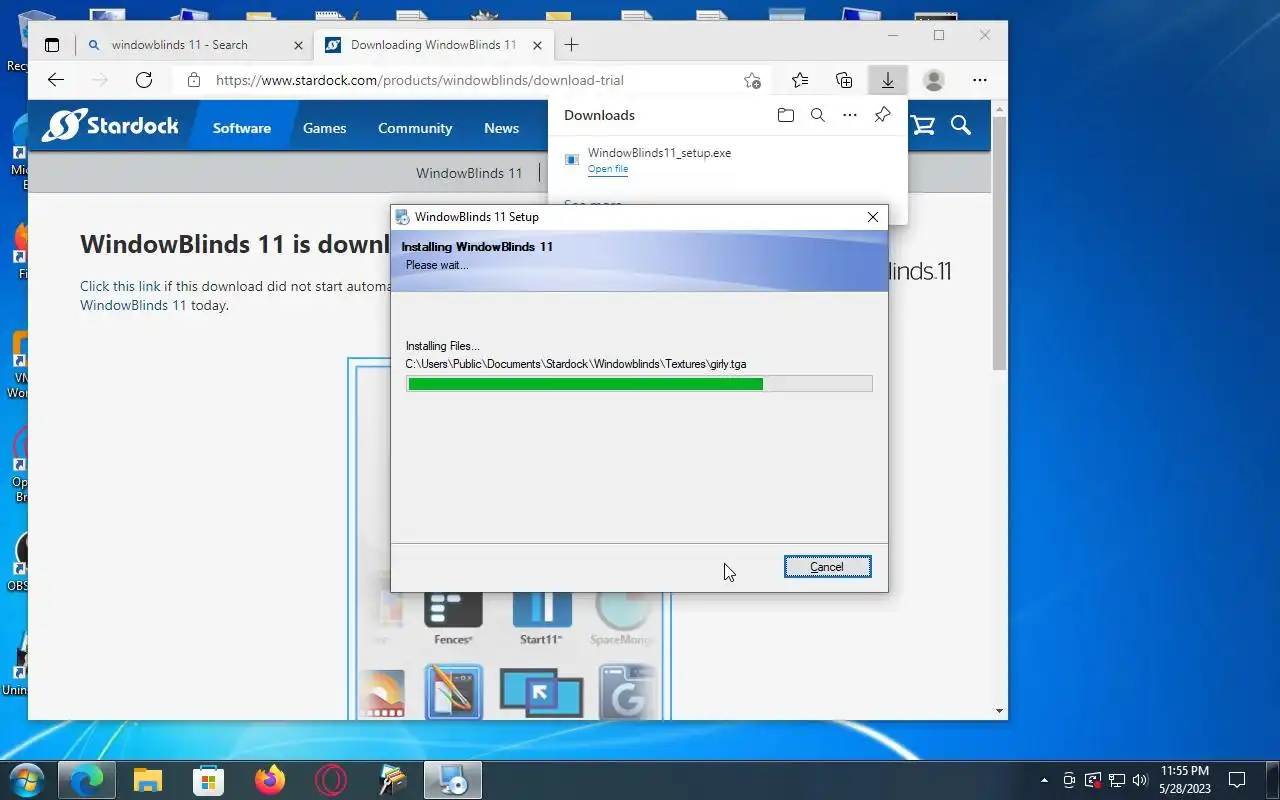This screenshot has width=1280, height=800.
Task: Search downloads in the Downloads panel
Action: (x=818, y=115)
